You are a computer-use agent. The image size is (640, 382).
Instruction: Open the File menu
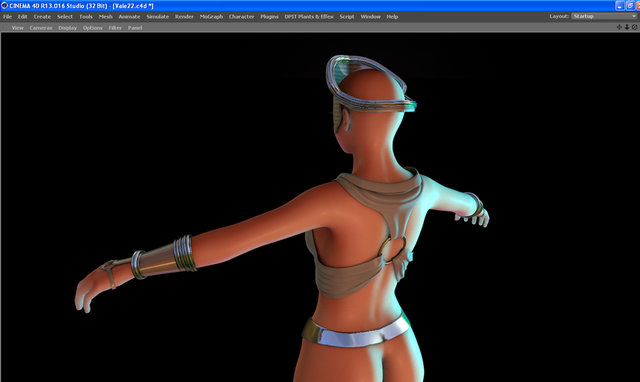[x=7, y=17]
